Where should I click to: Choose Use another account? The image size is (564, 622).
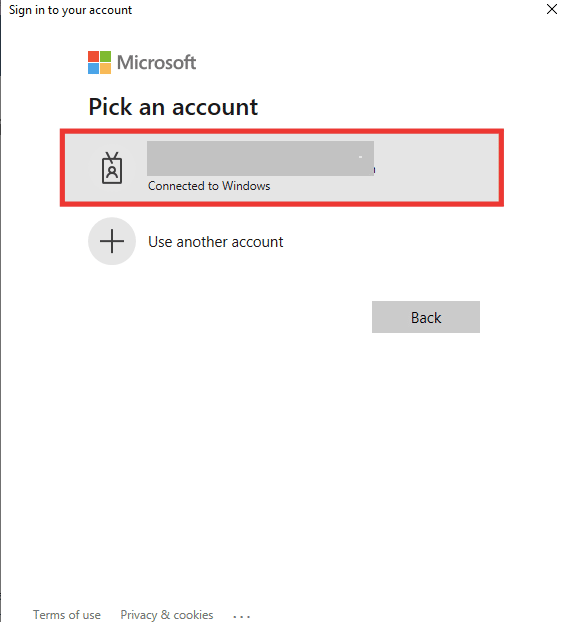(186, 241)
